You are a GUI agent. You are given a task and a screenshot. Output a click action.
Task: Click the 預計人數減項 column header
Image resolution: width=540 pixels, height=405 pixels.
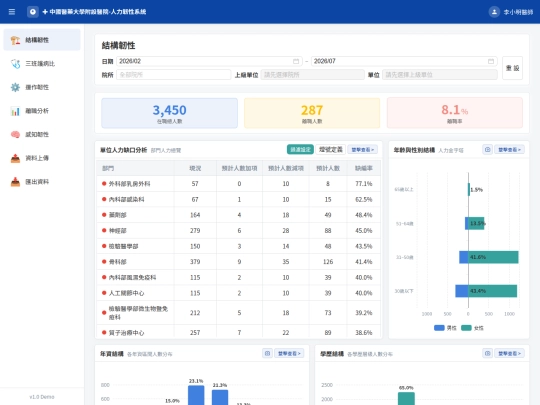pos(286,168)
